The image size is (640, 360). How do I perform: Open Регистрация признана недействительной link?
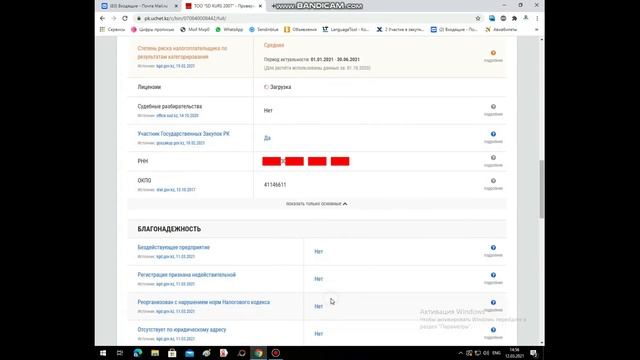[187, 275]
